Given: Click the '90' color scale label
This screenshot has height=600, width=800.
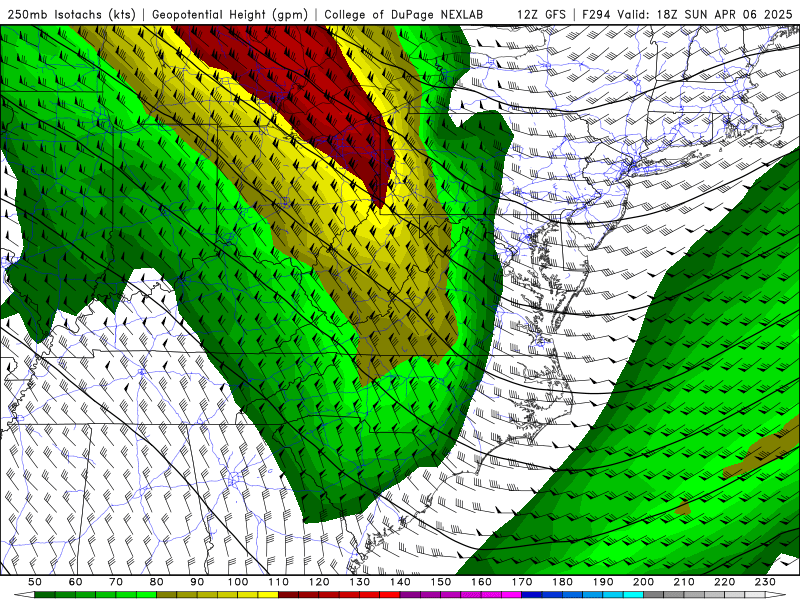Looking at the screenshot, I should (197, 582).
